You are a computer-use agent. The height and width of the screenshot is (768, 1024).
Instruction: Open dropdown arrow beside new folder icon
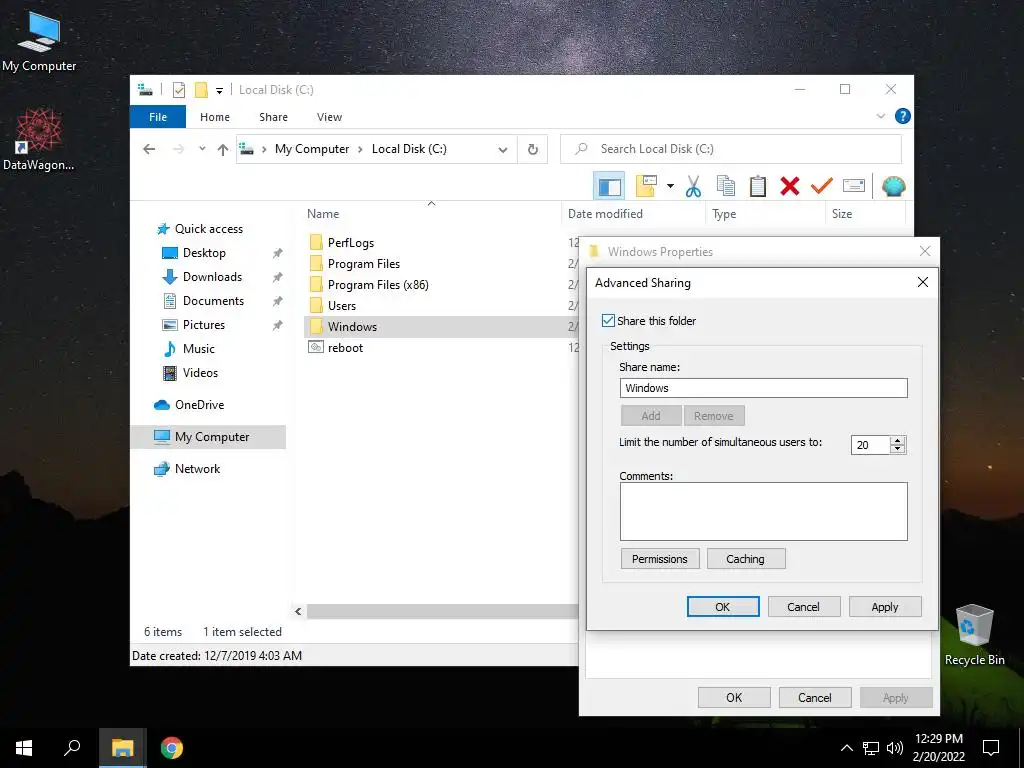pos(670,186)
